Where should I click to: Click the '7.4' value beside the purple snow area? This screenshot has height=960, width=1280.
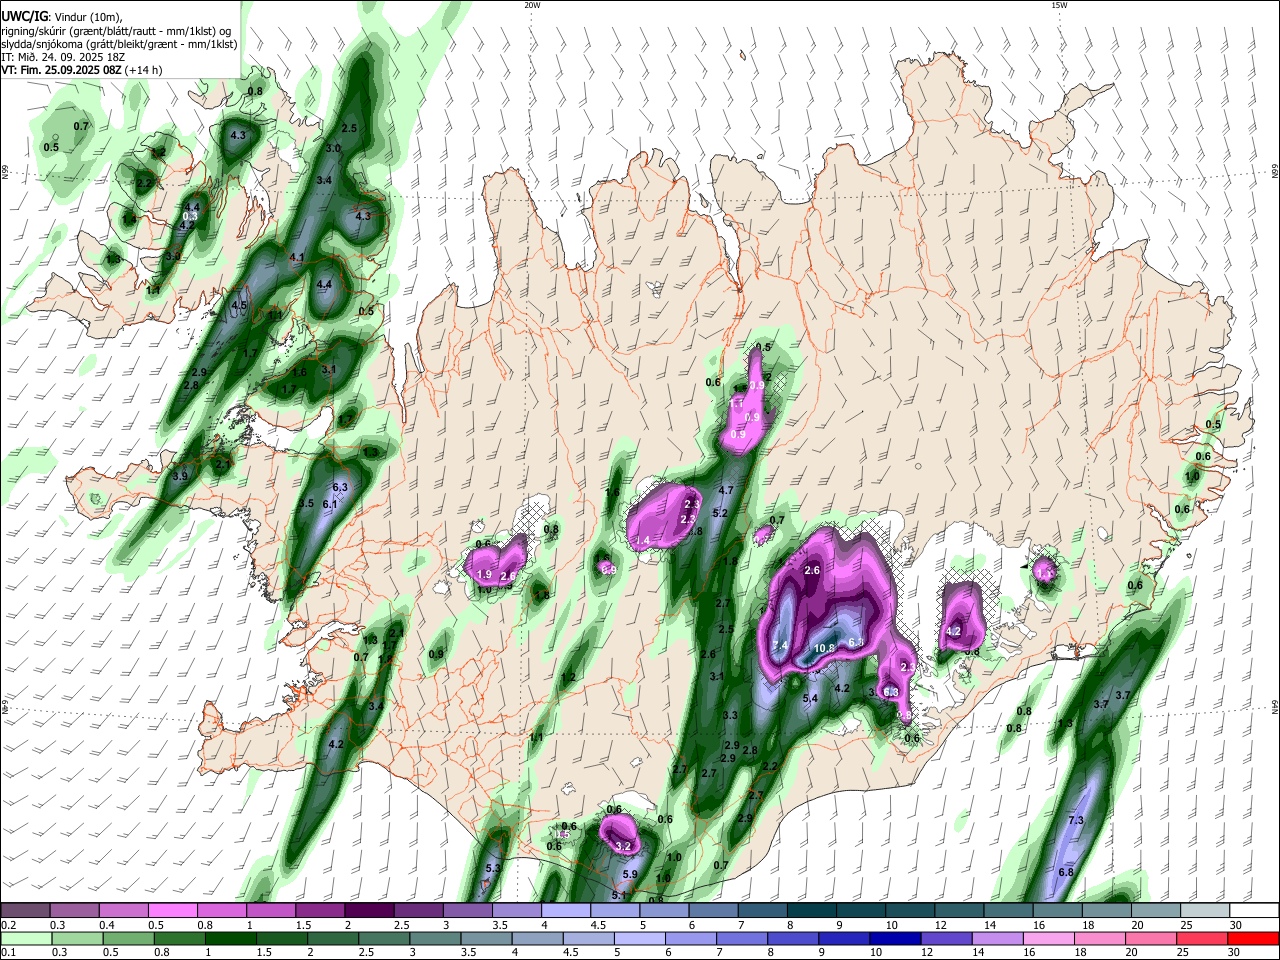click(x=780, y=644)
